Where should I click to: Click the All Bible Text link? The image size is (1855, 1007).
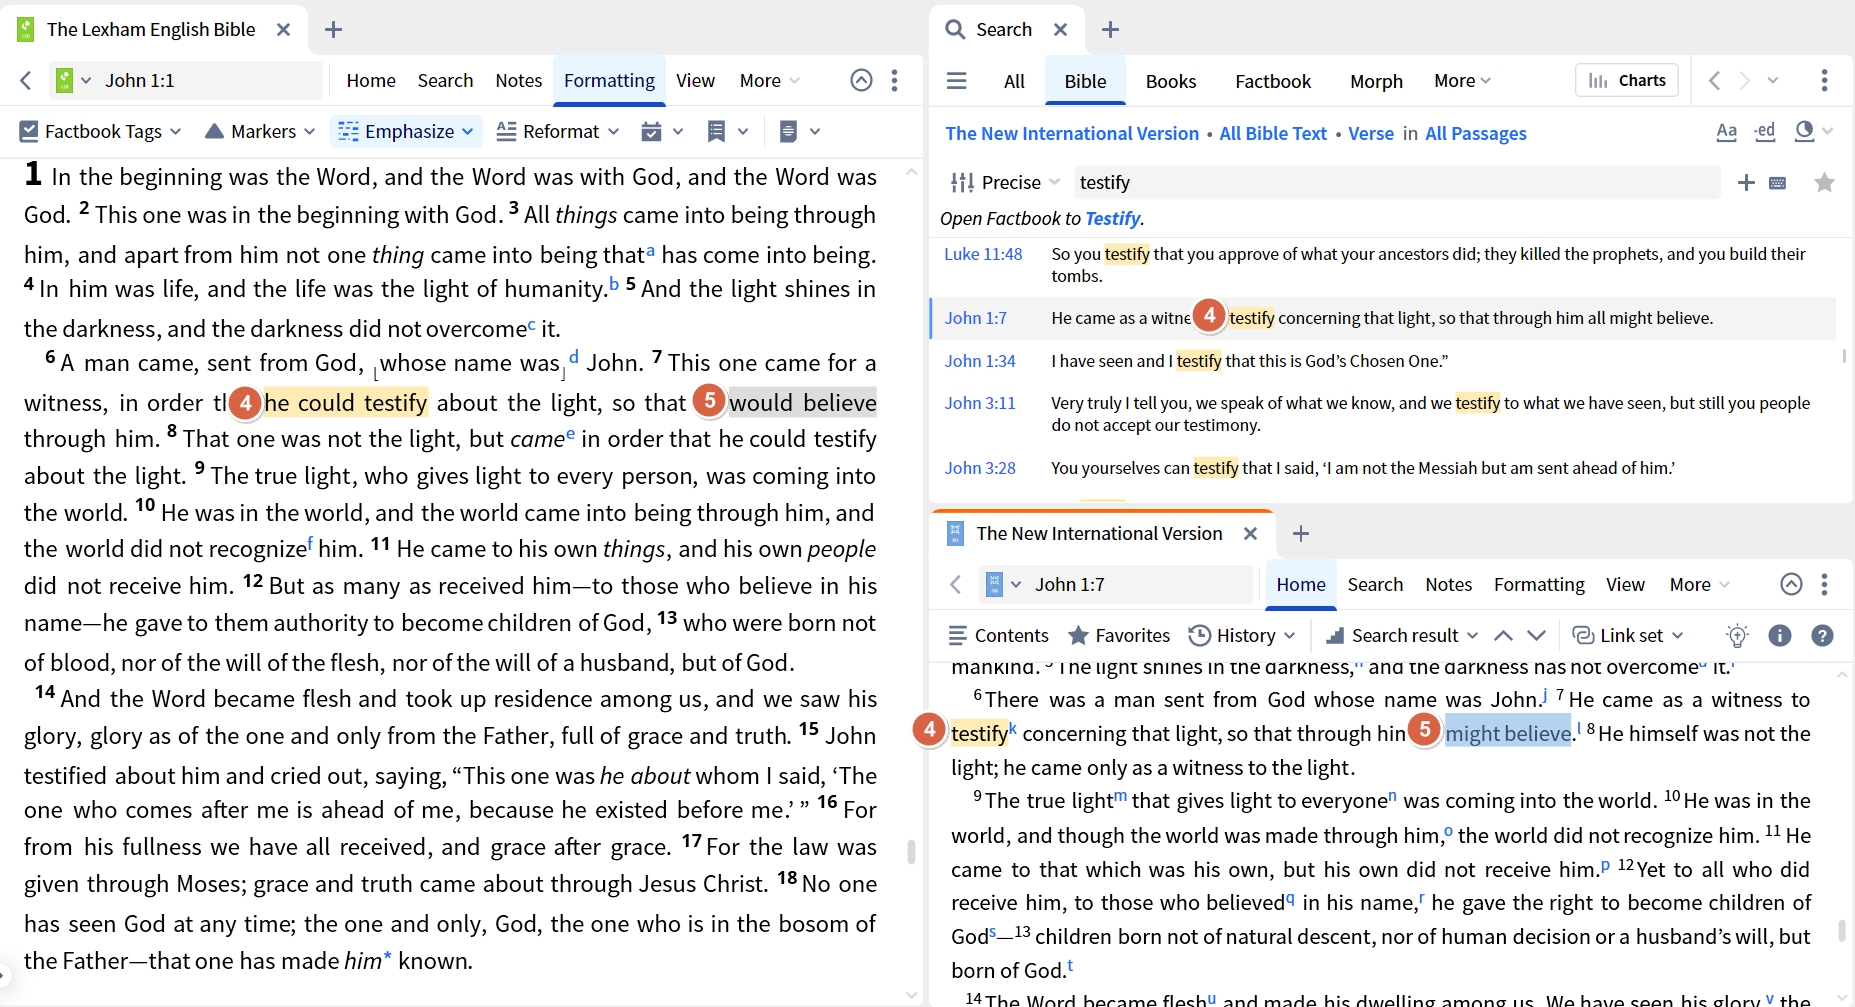(1273, 133)
